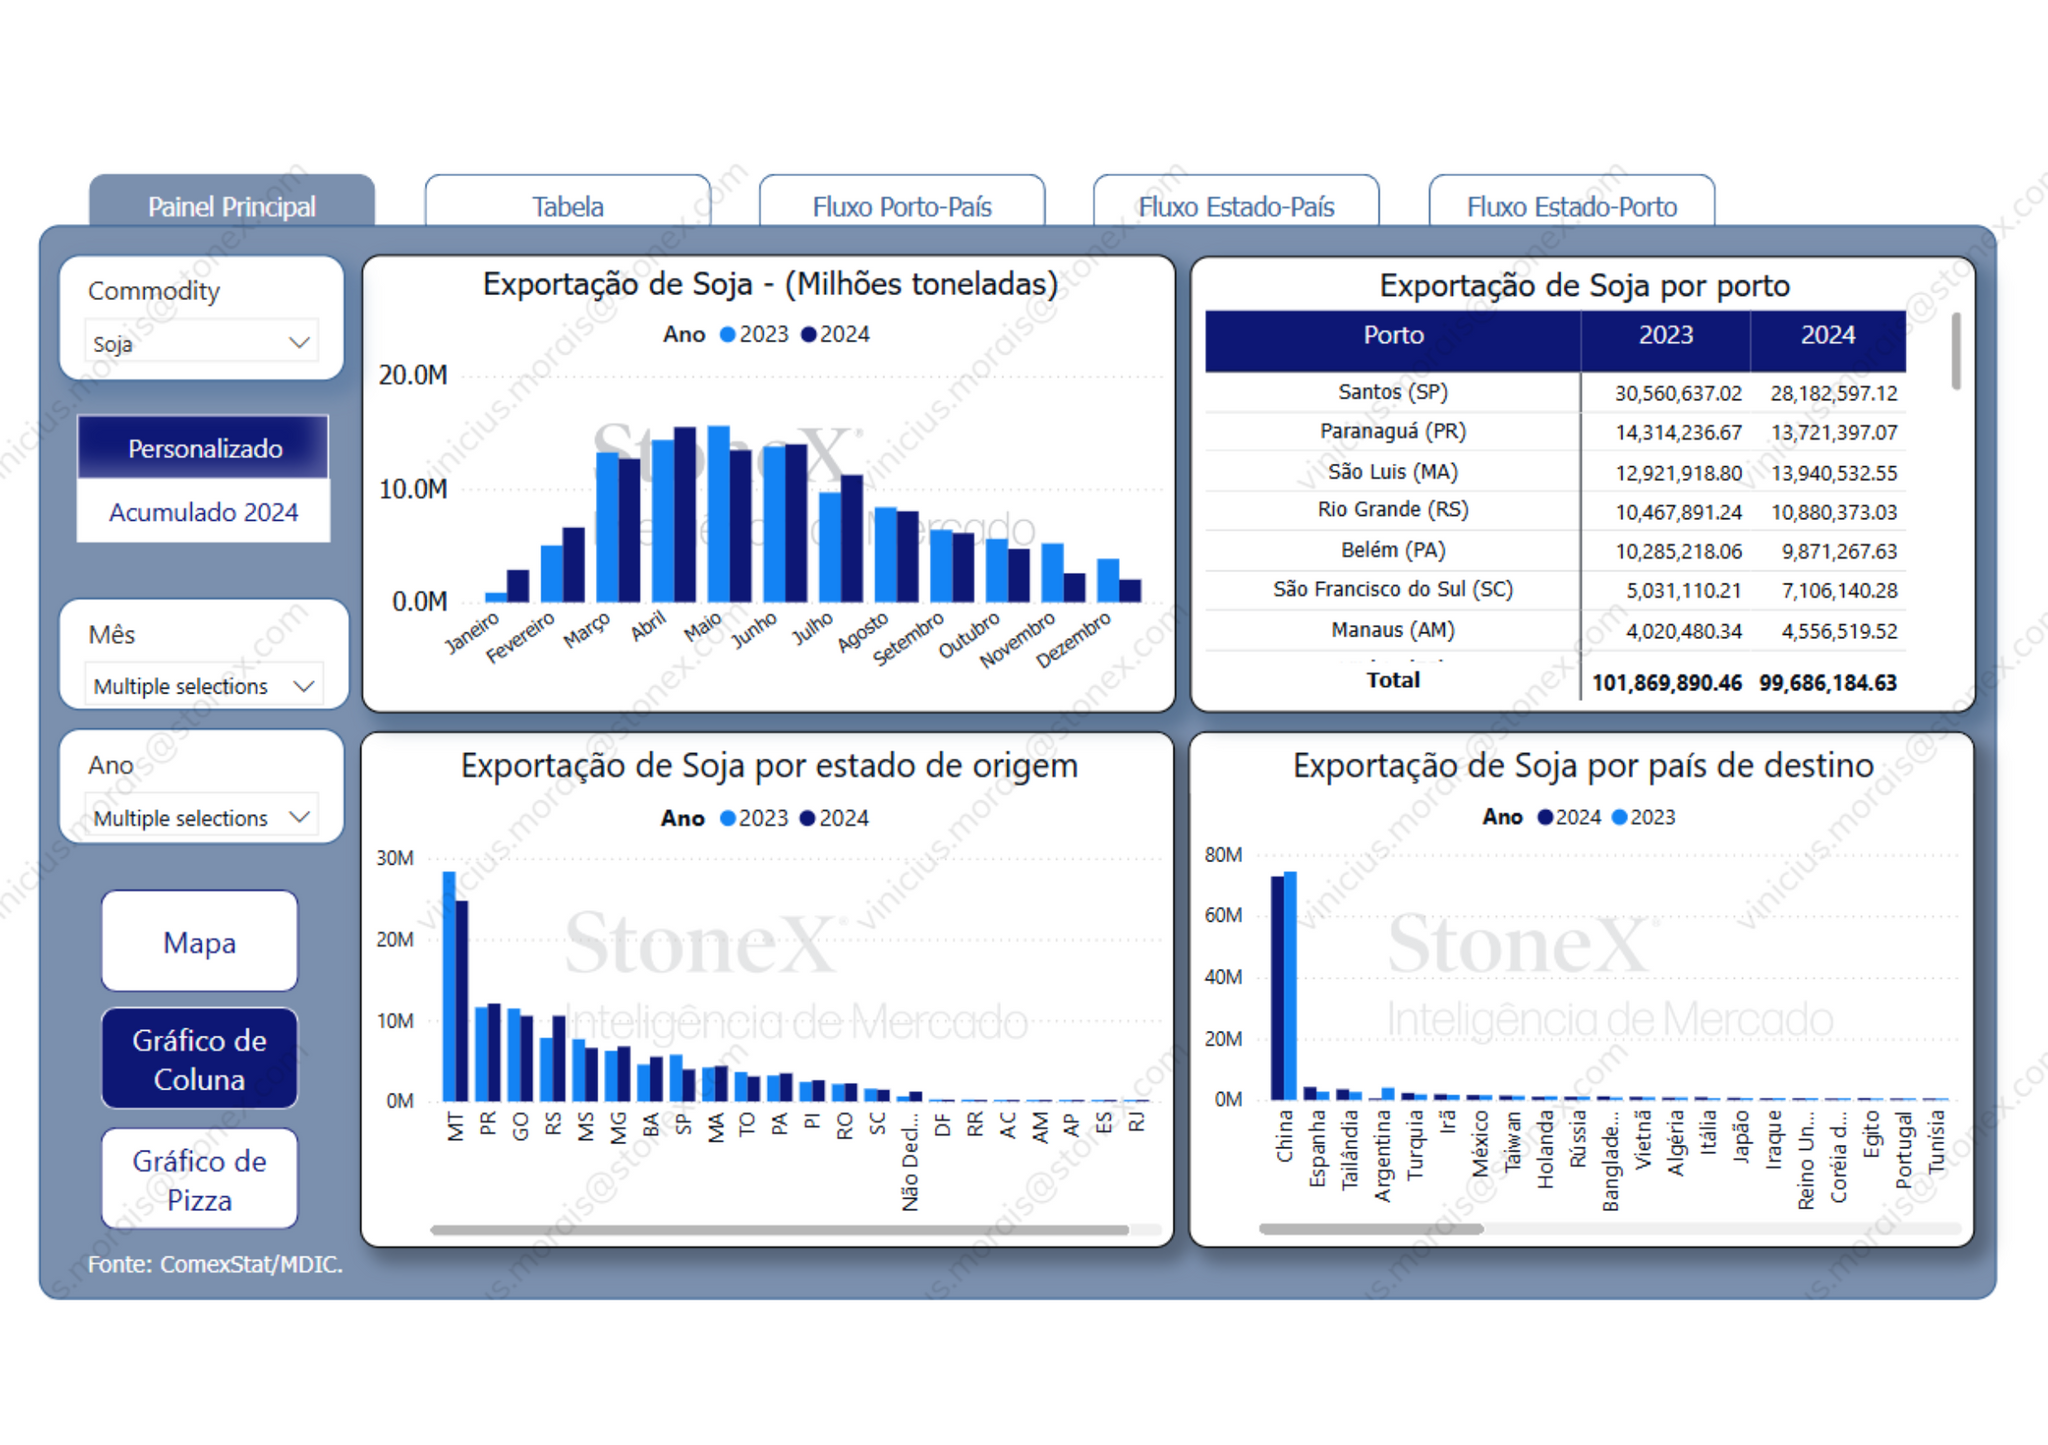Sort port table by 2024 column
Viewport: 2048px width, 1445px height.
(x=1827, y=336)
